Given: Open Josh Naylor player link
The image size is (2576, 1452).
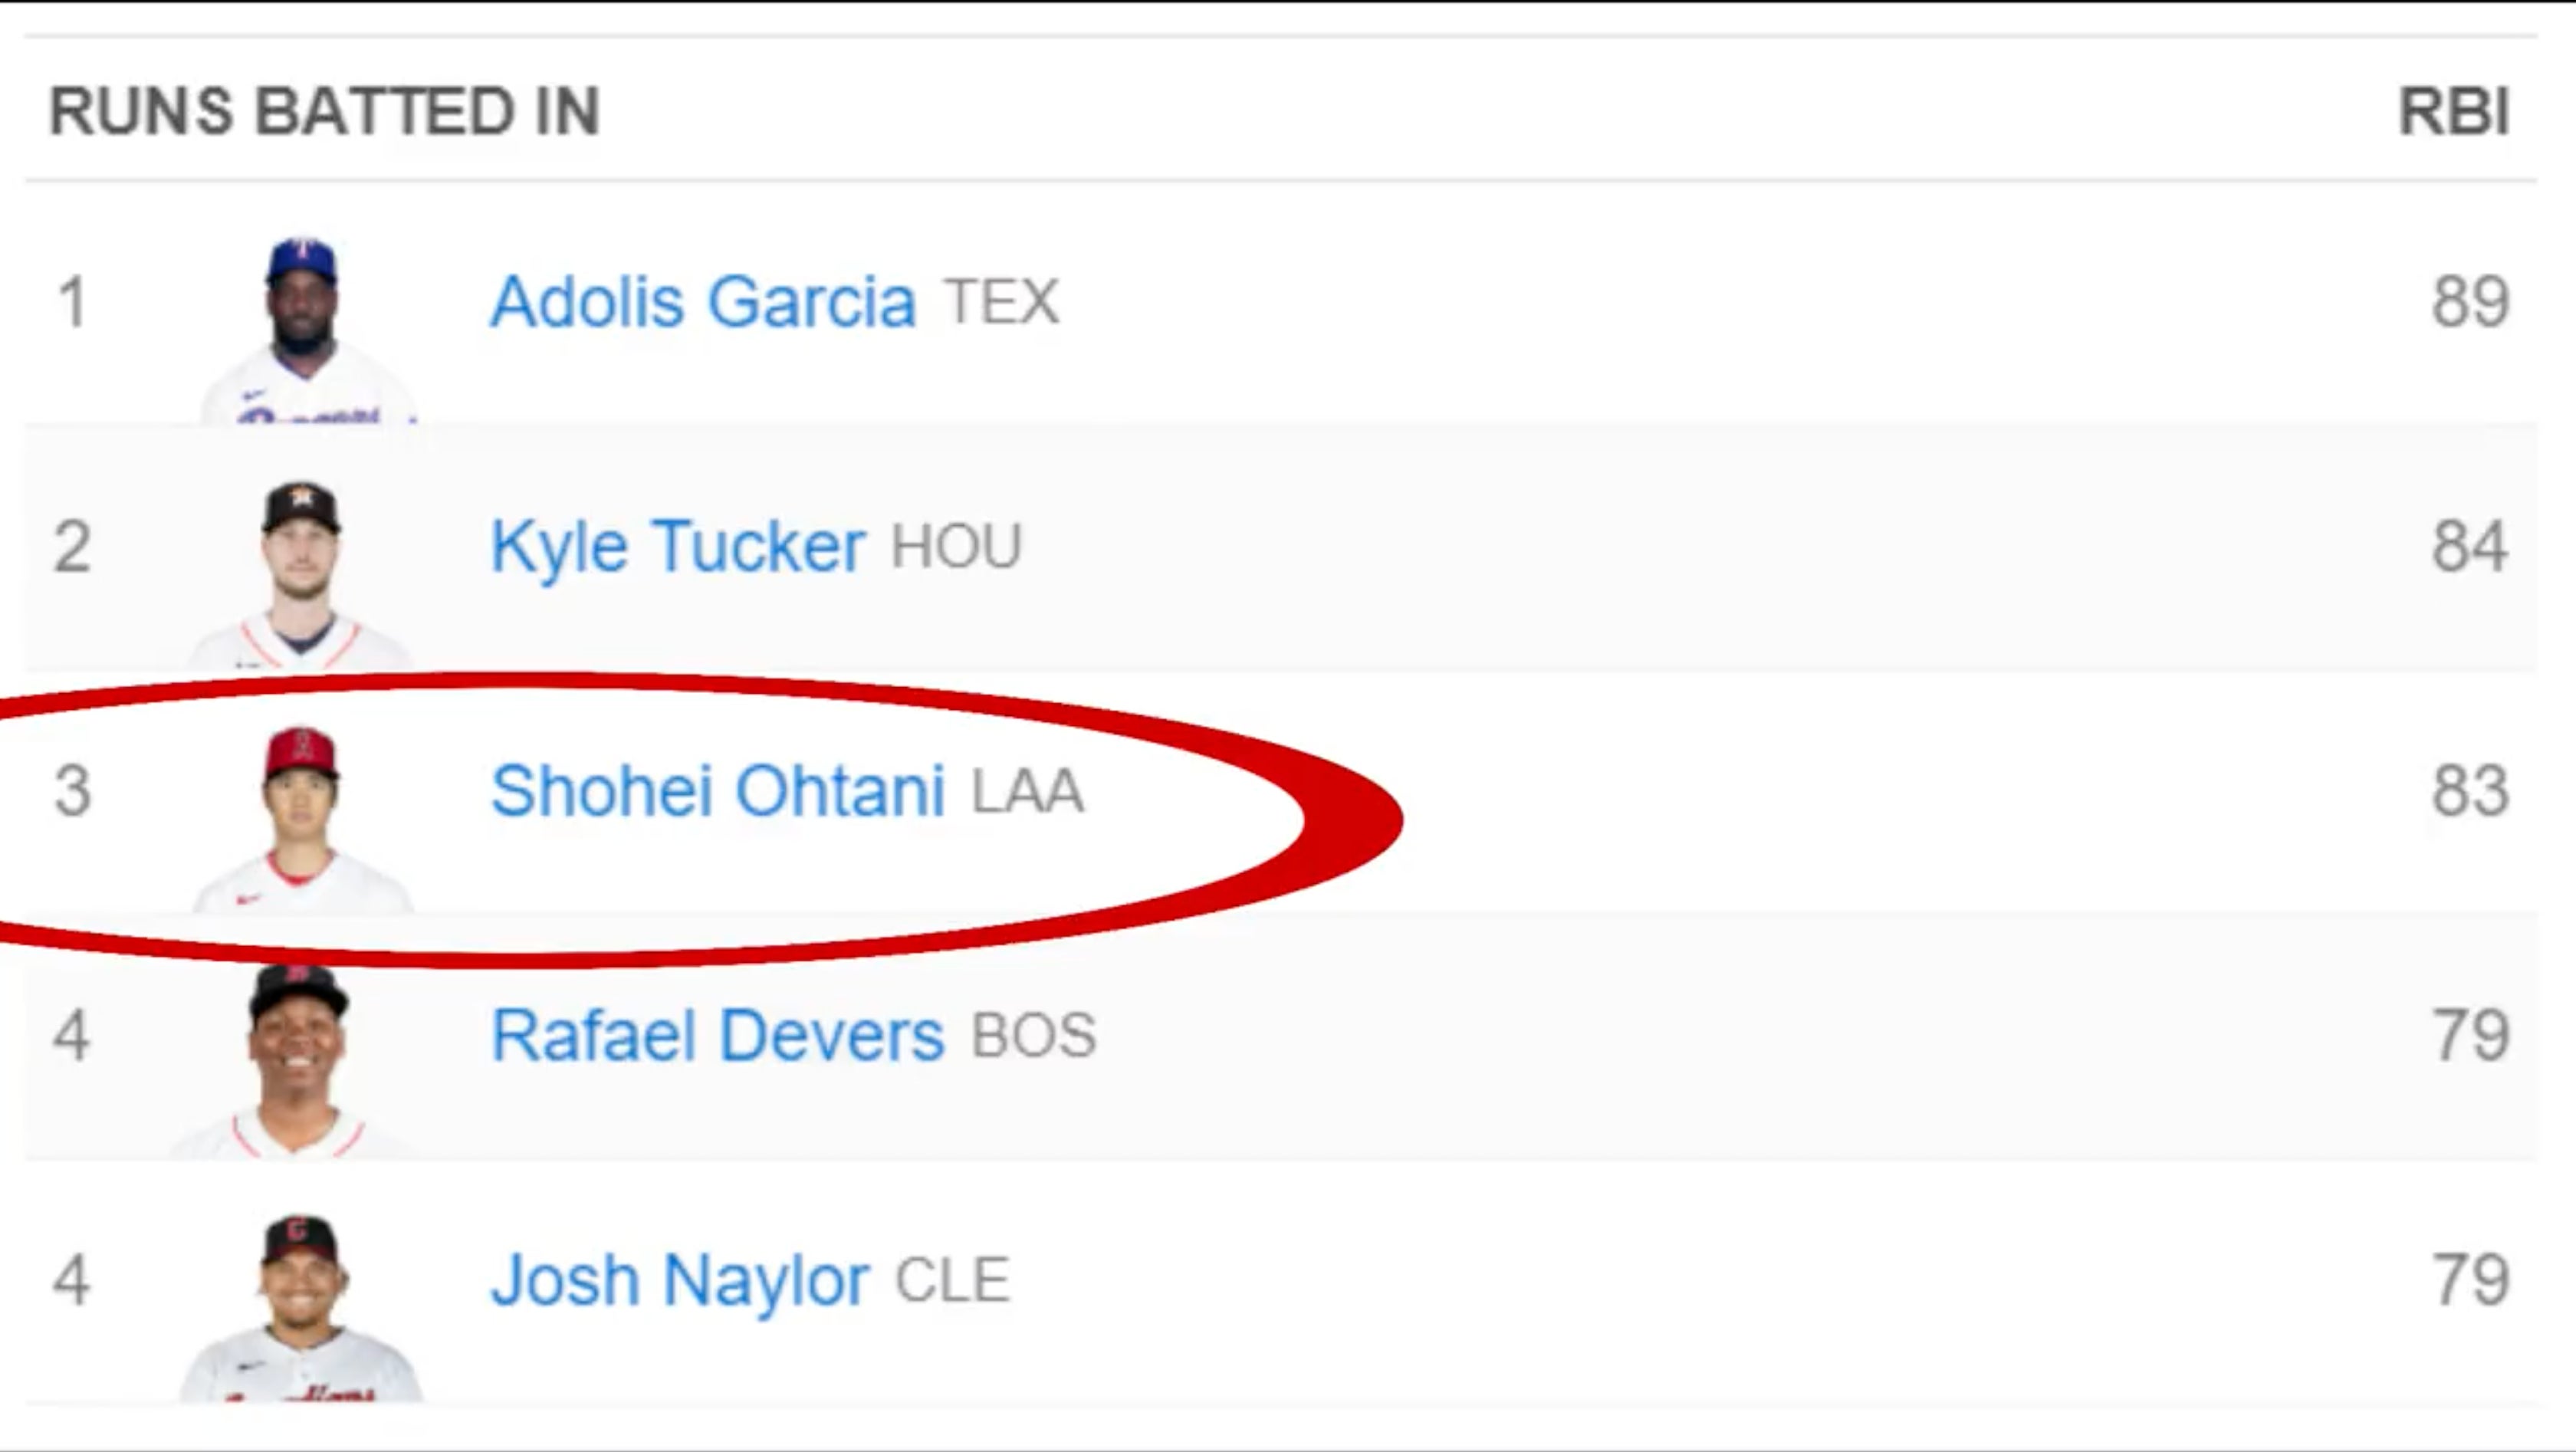Looking at the screenshot, I should (679, 1280).
